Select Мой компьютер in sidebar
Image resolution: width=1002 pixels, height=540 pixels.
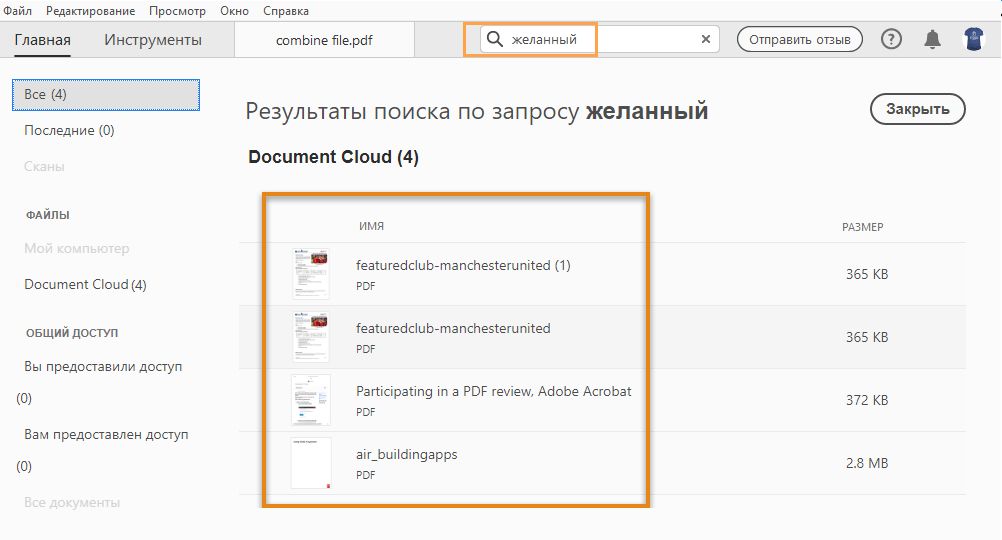point(77,248)
